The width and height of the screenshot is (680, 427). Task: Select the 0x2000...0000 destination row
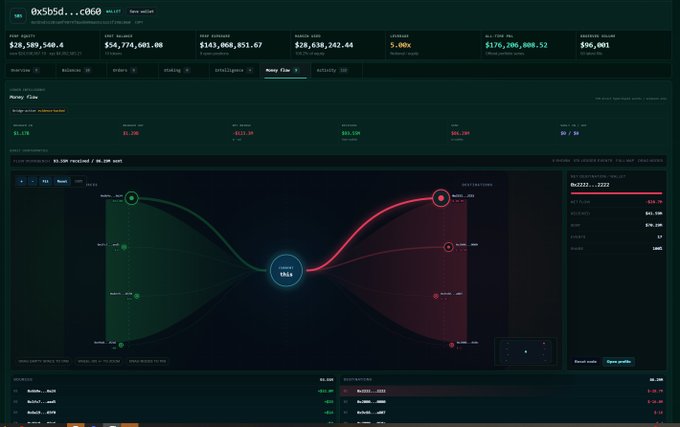(x=503, y=402)
